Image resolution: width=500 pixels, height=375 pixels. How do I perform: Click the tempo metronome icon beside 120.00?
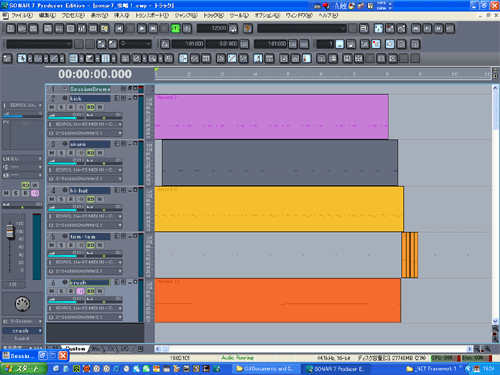tap(233, 29)
